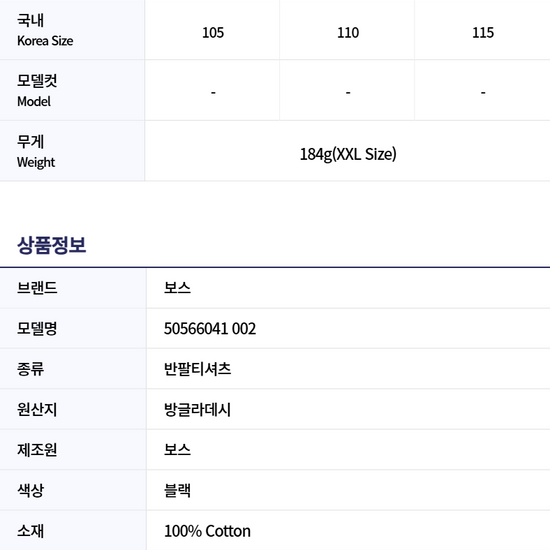Viewport: 550px width, 550px height.
Task: Click the 브랜드 row label
Action: [x=37, y=288]
